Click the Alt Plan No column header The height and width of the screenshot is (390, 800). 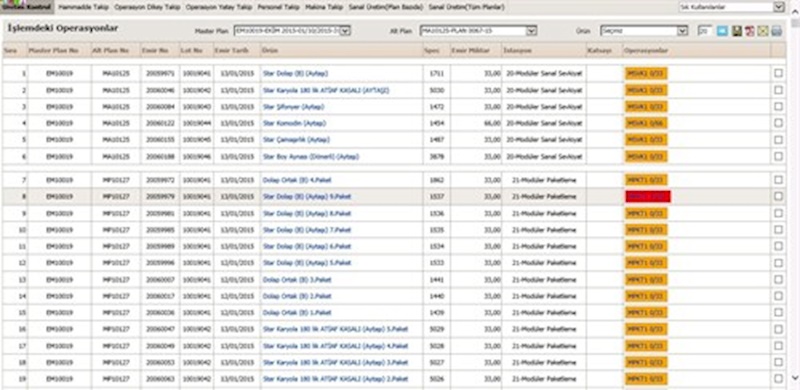pos(110,51)
